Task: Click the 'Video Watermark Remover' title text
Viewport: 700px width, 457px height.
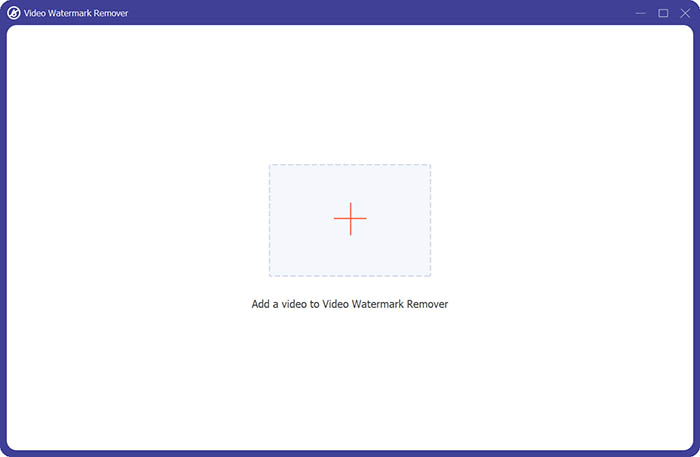Action: point(67,13)
